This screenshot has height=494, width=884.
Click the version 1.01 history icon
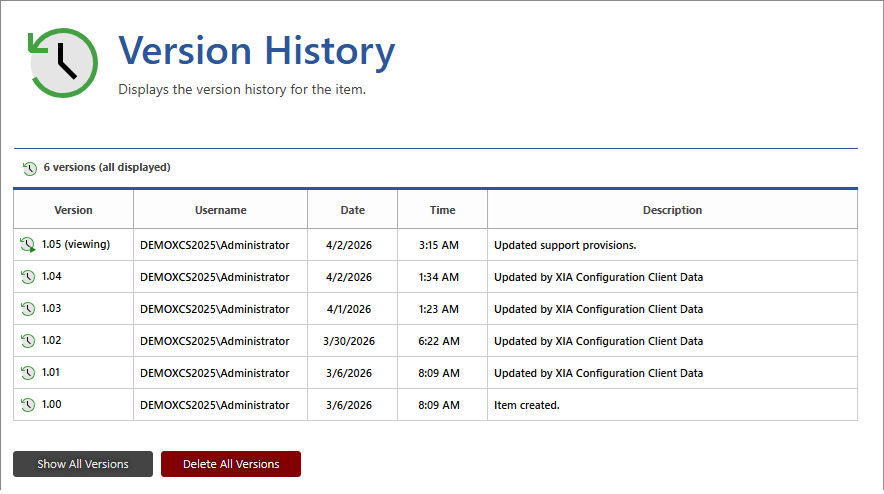(27, 373)
